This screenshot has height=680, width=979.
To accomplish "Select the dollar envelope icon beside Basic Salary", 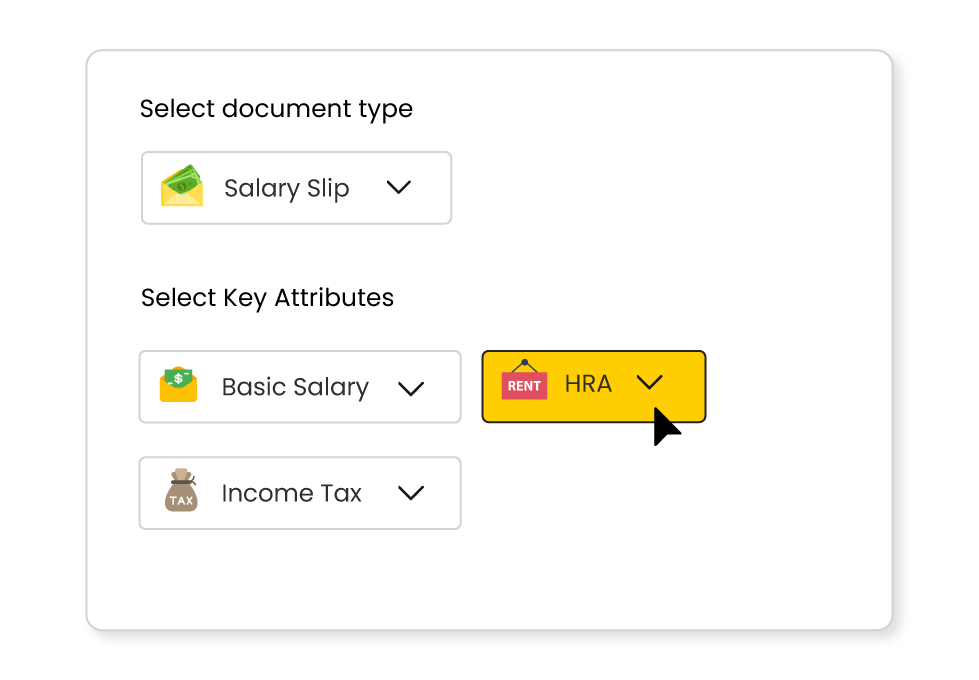I will tap(177, 387).
